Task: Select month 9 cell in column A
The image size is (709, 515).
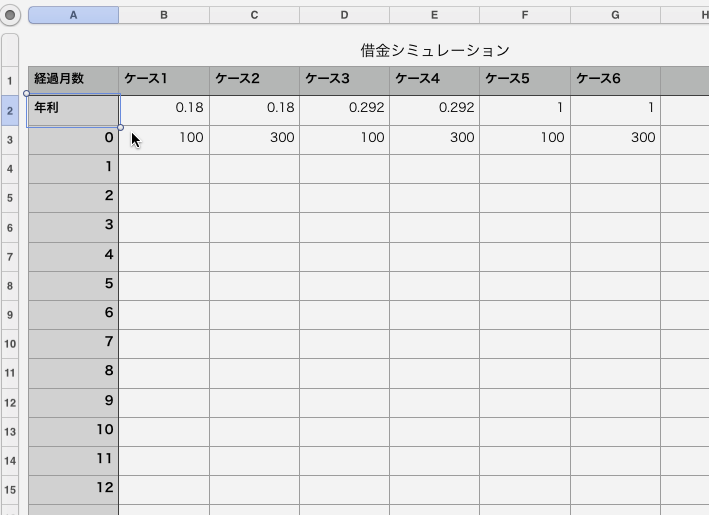Action: point(73,402)
